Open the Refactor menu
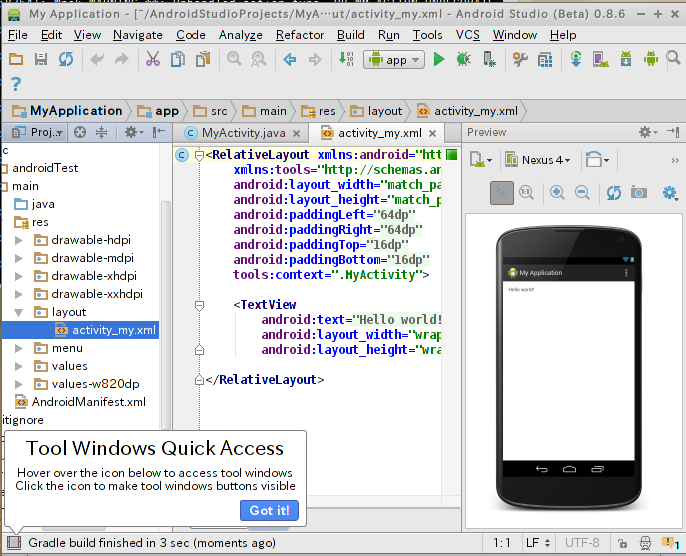The width and height of the screenshot is (686, 556). 300,34
